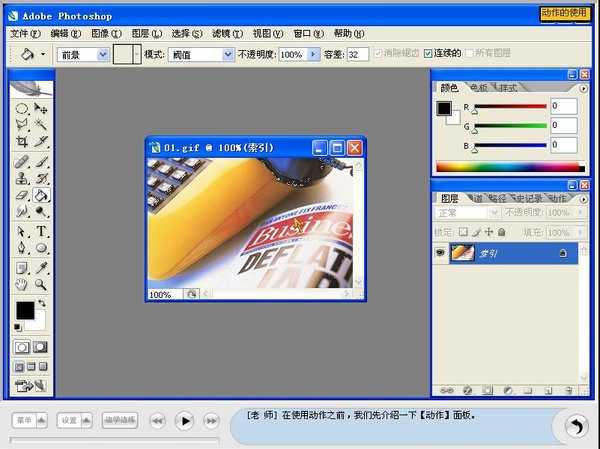Screen dimensions: 600x449
Task: Select the Type tool
Action: (x=41, y=231)
